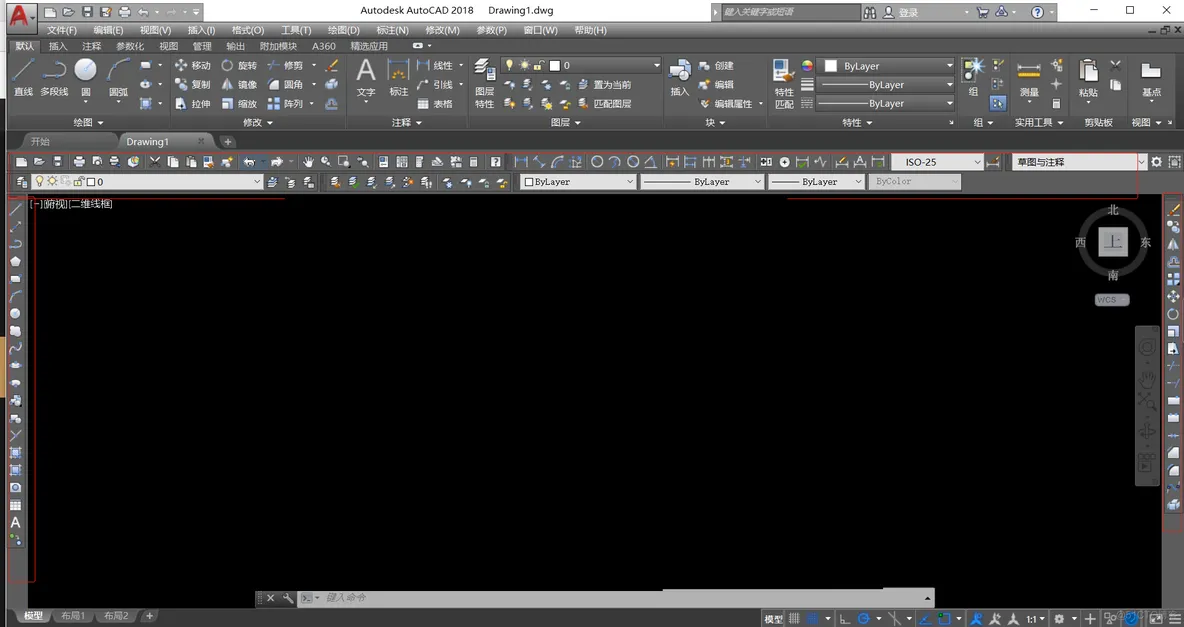Click the pan hand icon in standard toolbar

(308, 162)
